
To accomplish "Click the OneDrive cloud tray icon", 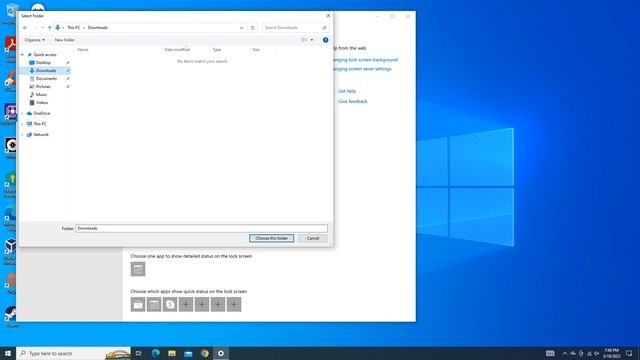I will (573, 353).
